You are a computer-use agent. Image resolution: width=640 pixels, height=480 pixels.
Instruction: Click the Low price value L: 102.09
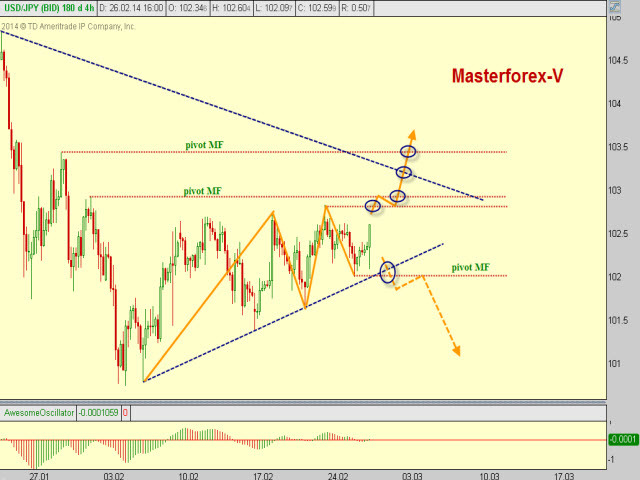[x=274, y=8]
